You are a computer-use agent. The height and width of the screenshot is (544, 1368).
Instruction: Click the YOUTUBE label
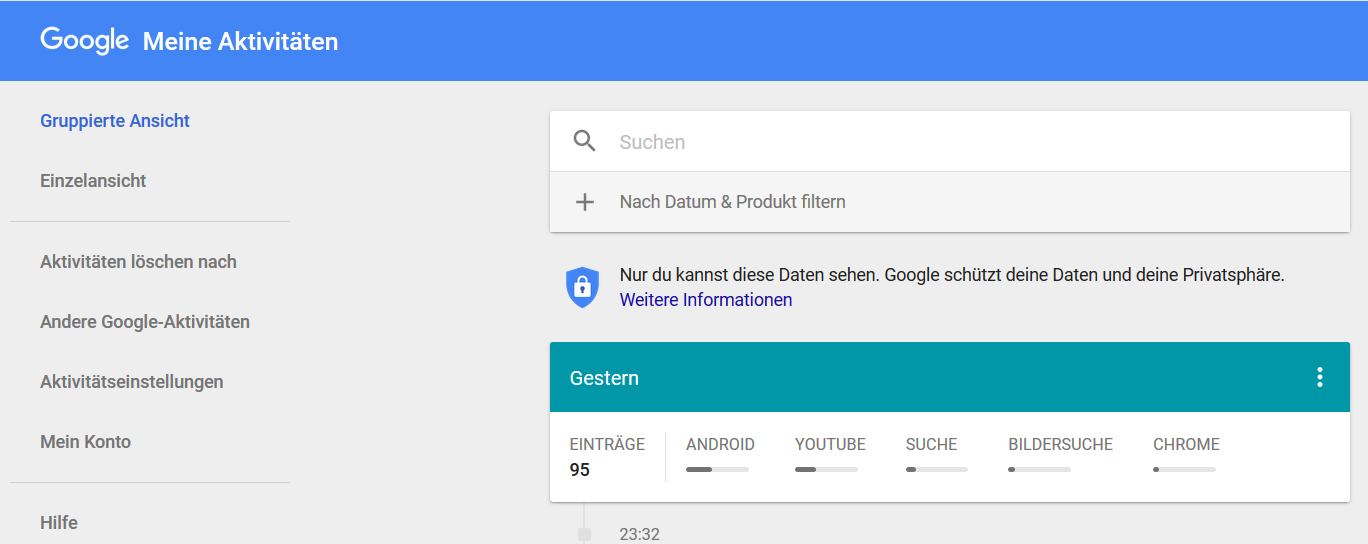[x=830, y=444]
